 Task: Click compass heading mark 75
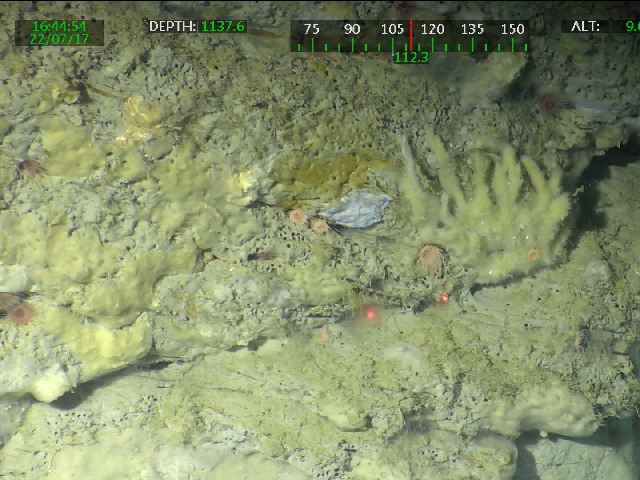click(x=311, y=29)
